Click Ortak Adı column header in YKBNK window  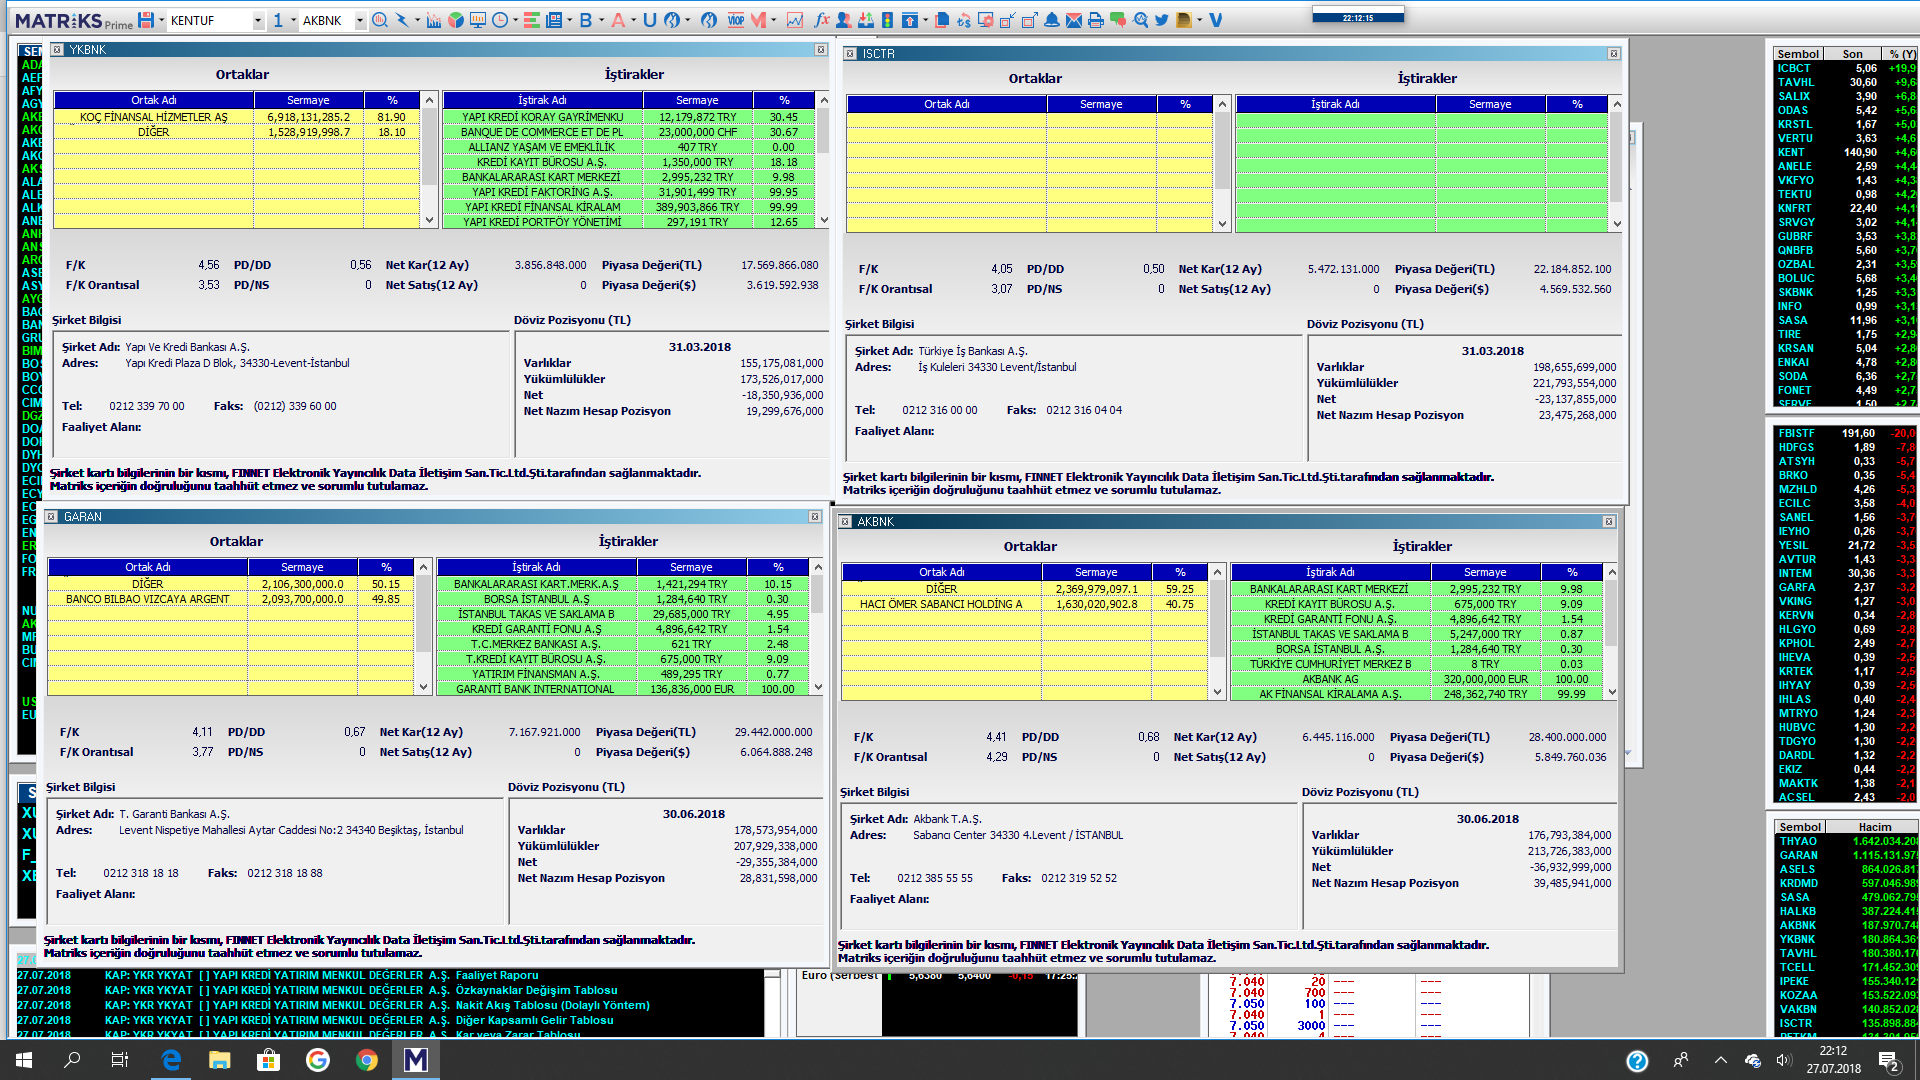(154, 100)
